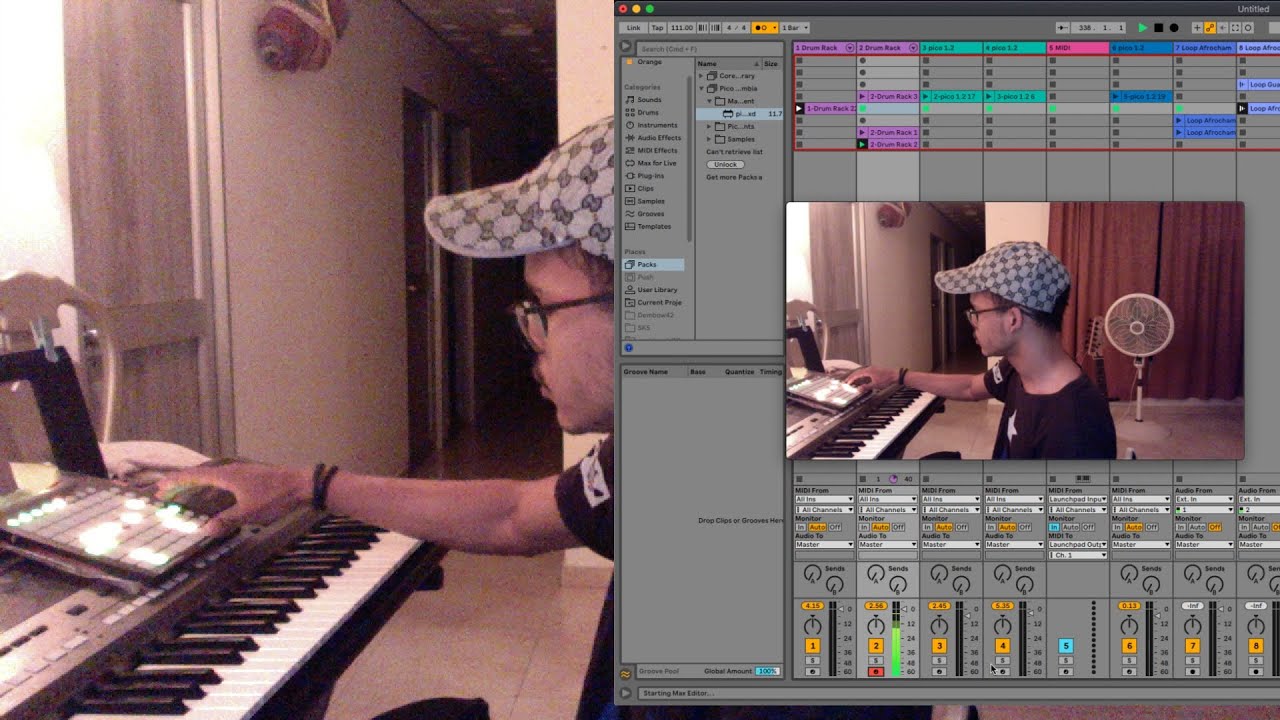Screen dimensions: 1280x720
Task: Adjust track 2 Send A knob
Action: point(876,573)
